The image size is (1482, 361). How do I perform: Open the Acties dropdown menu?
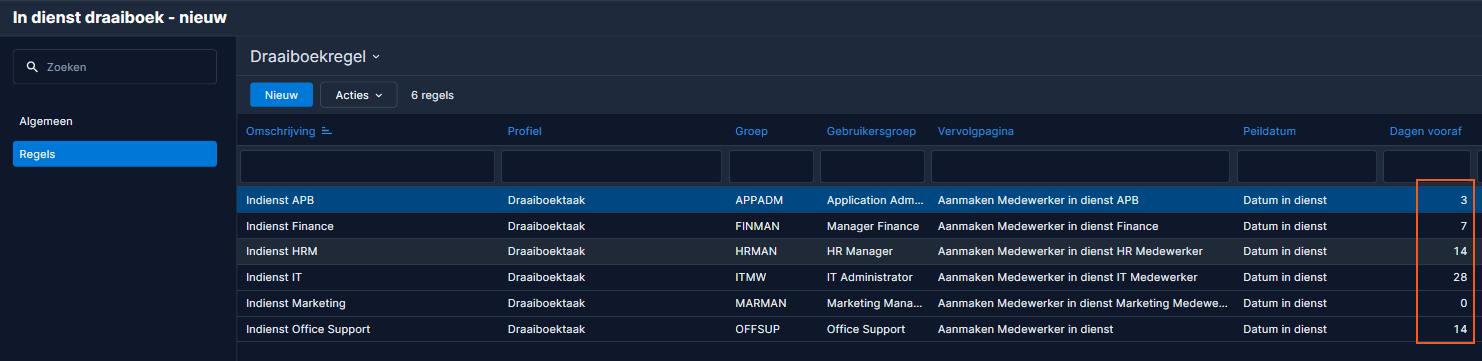click(x=358, y=95)
